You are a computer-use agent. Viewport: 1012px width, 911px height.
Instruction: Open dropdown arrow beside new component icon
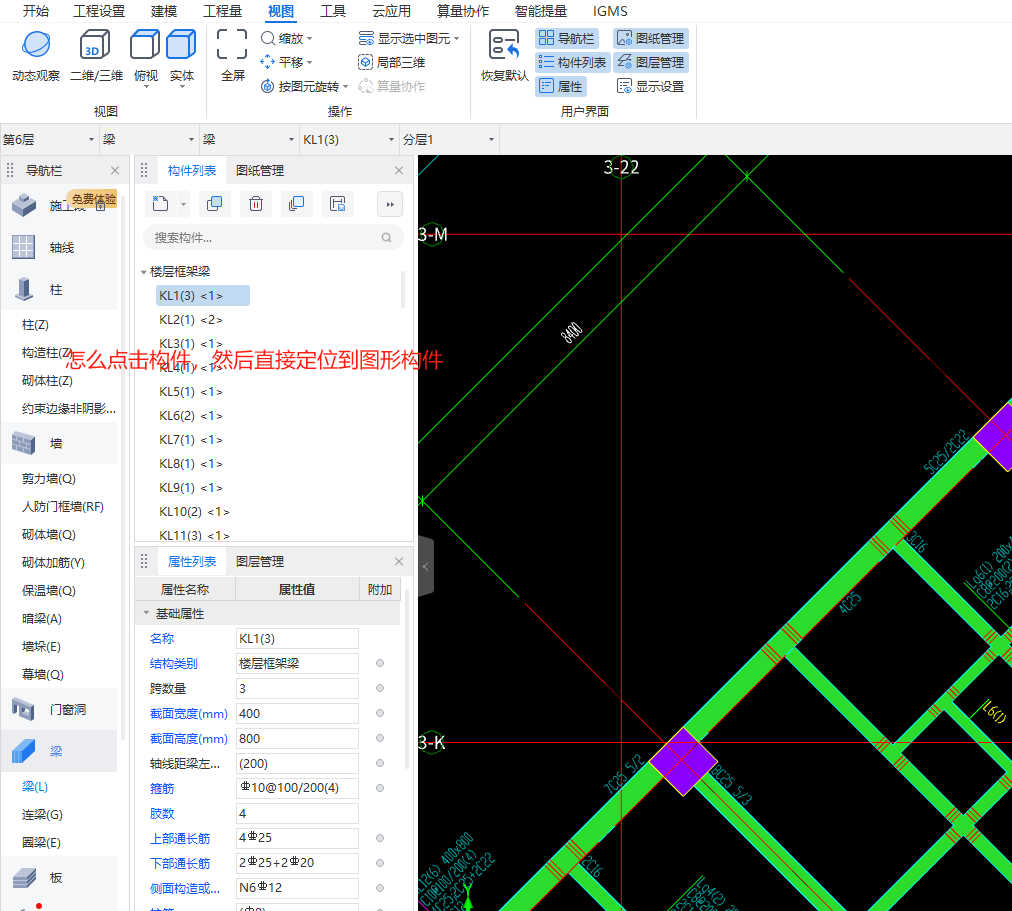click(183, 205)
